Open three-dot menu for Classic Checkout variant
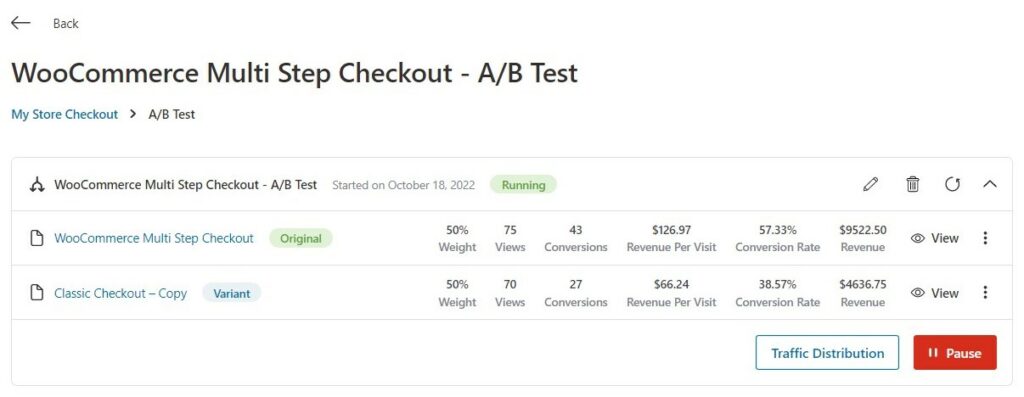 pos(985,293)
